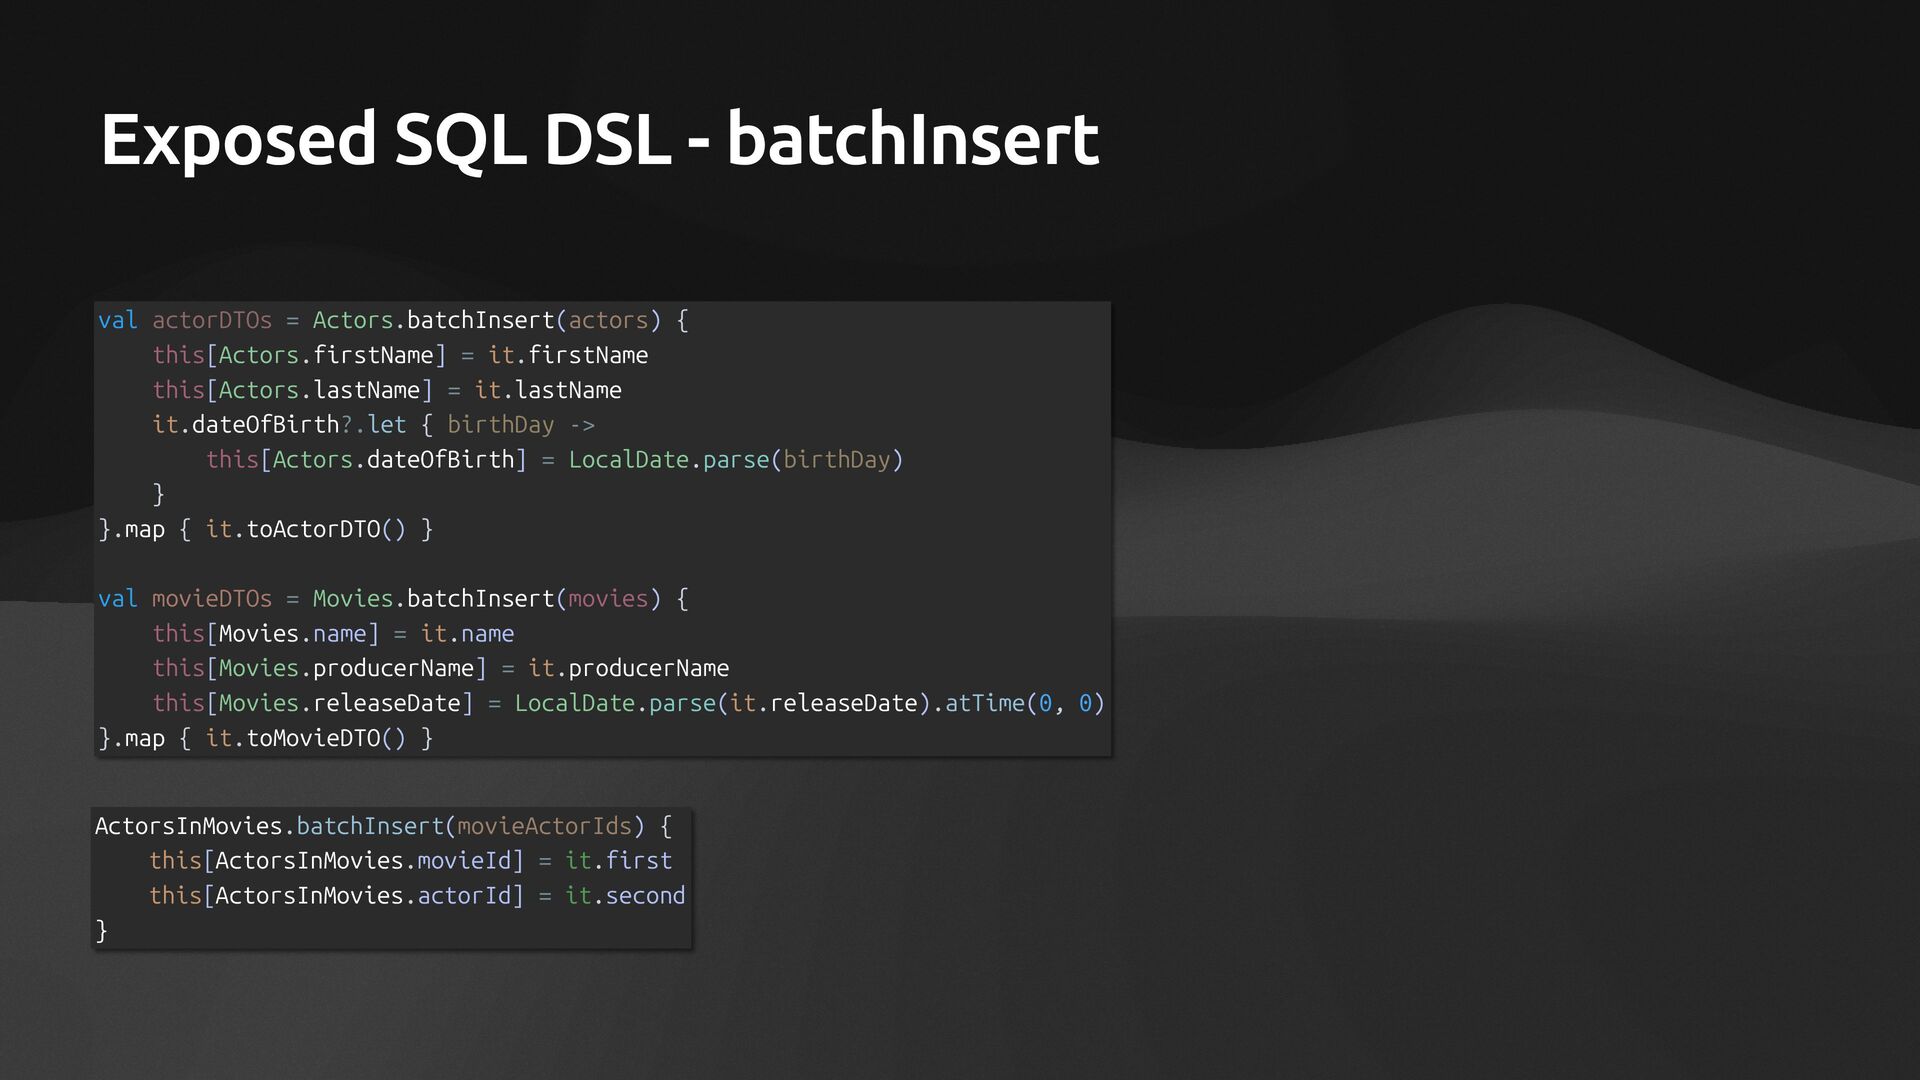Click 'it.lastName' expression
Screen dimensions: 1920x1080
pos(548,390)
